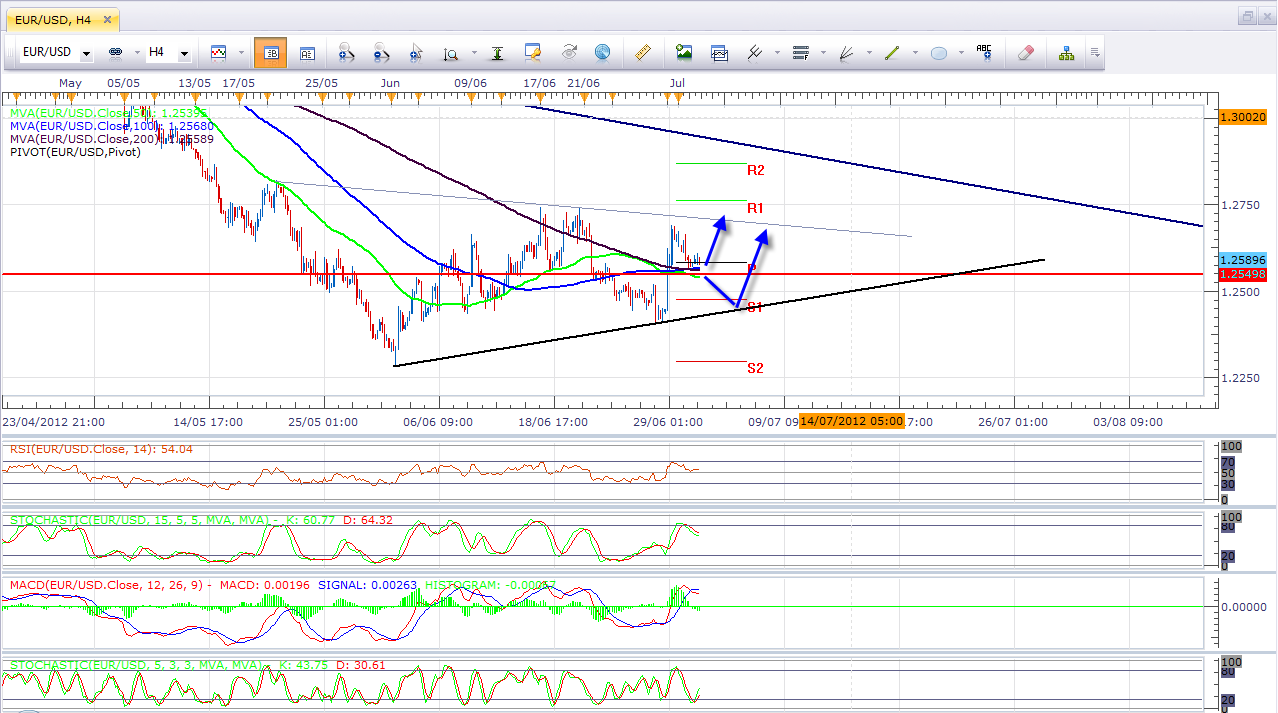Click the 1.25896 current price tag
This screenshot has width=1278, height=713.
tap(1245, 259)
